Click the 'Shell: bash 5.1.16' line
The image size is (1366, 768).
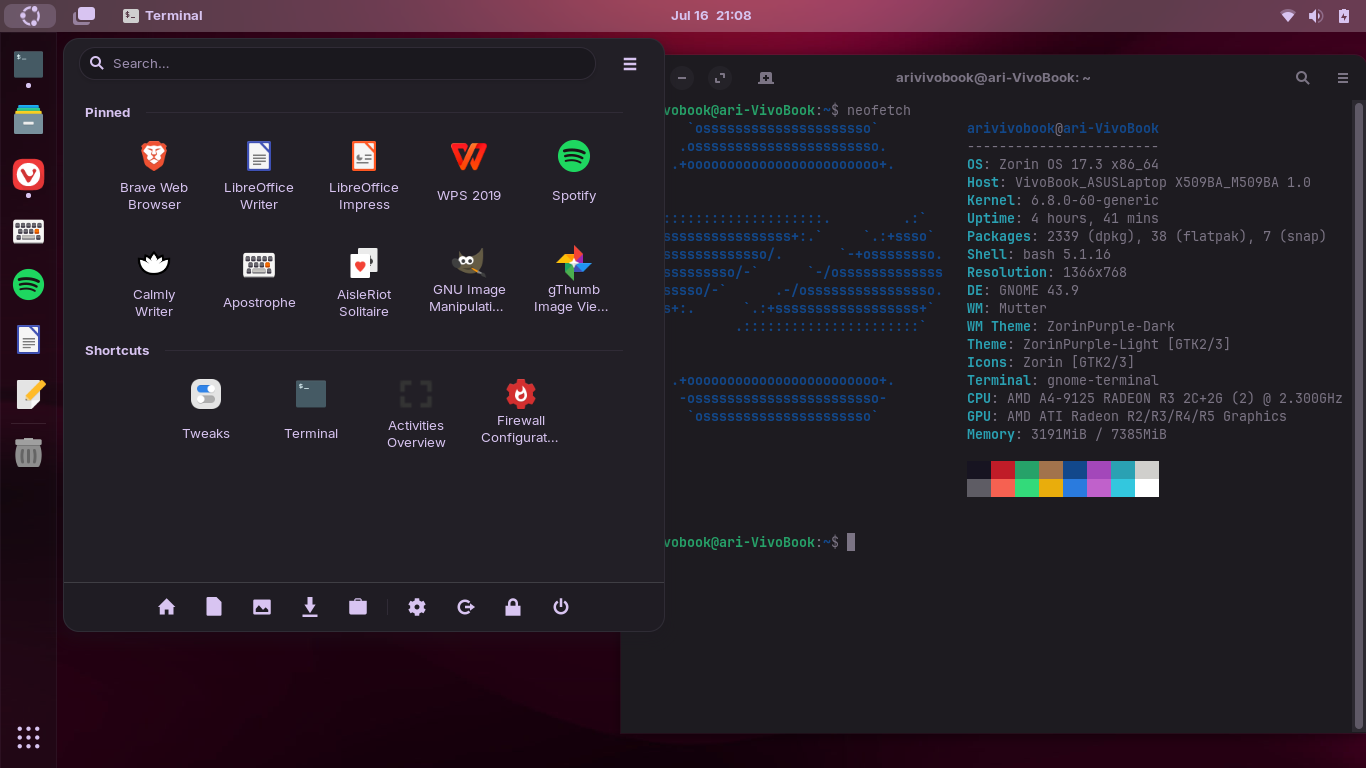[x=1039, y=254]
